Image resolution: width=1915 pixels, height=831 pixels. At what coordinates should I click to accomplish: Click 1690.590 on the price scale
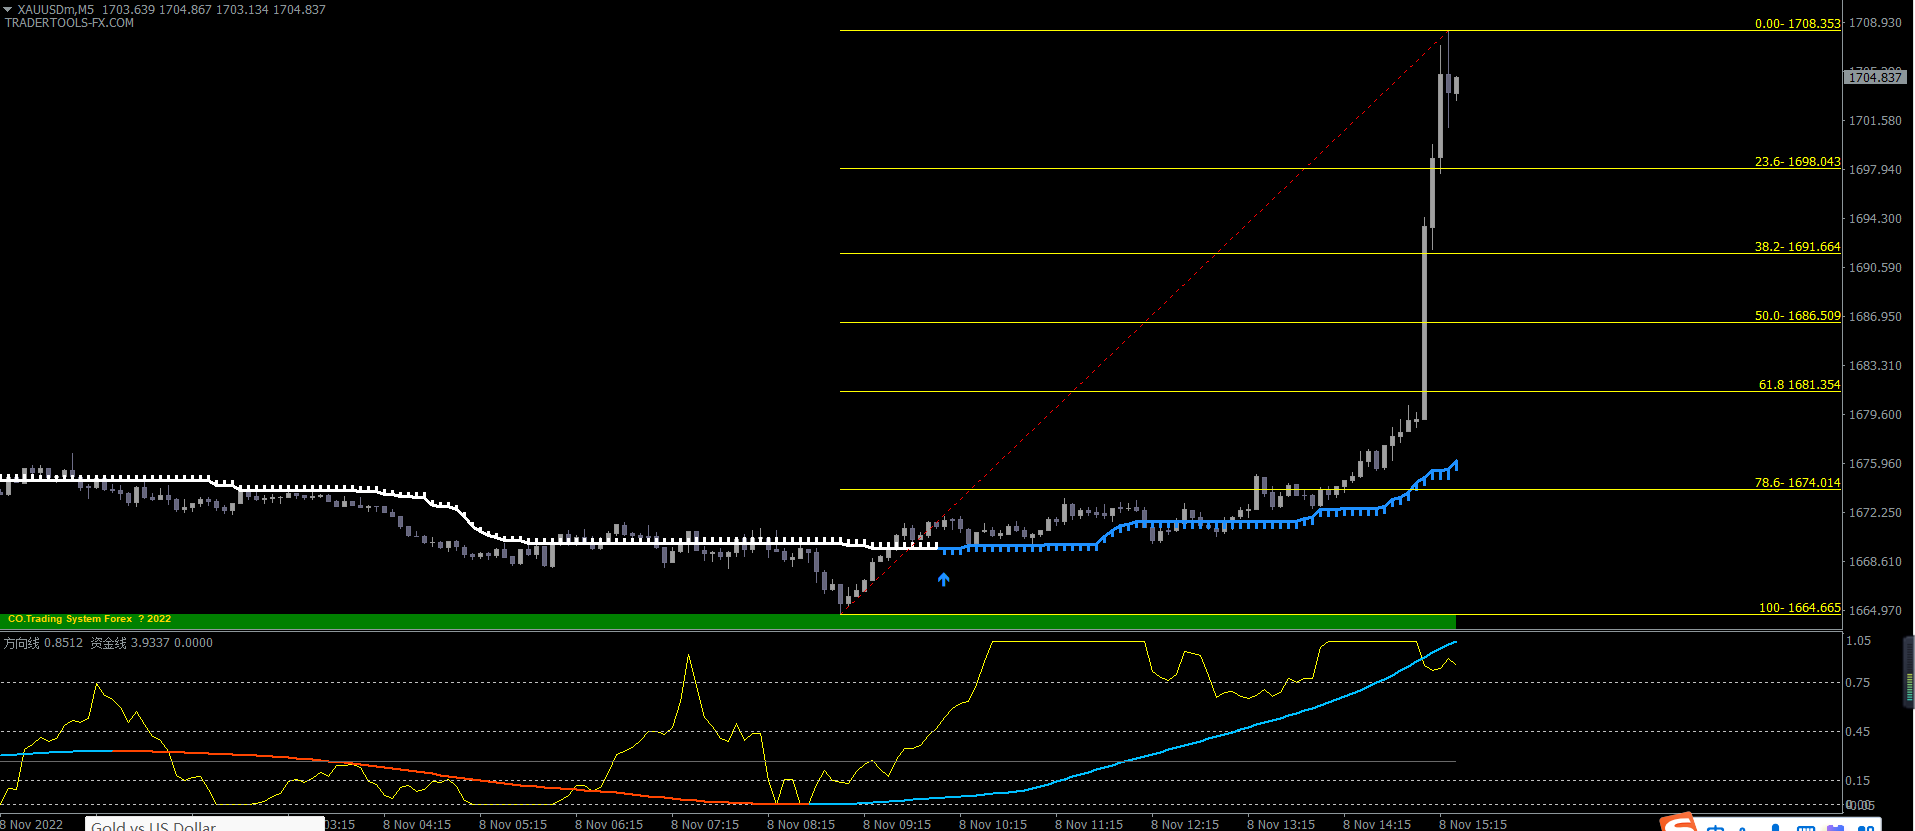1875,267
